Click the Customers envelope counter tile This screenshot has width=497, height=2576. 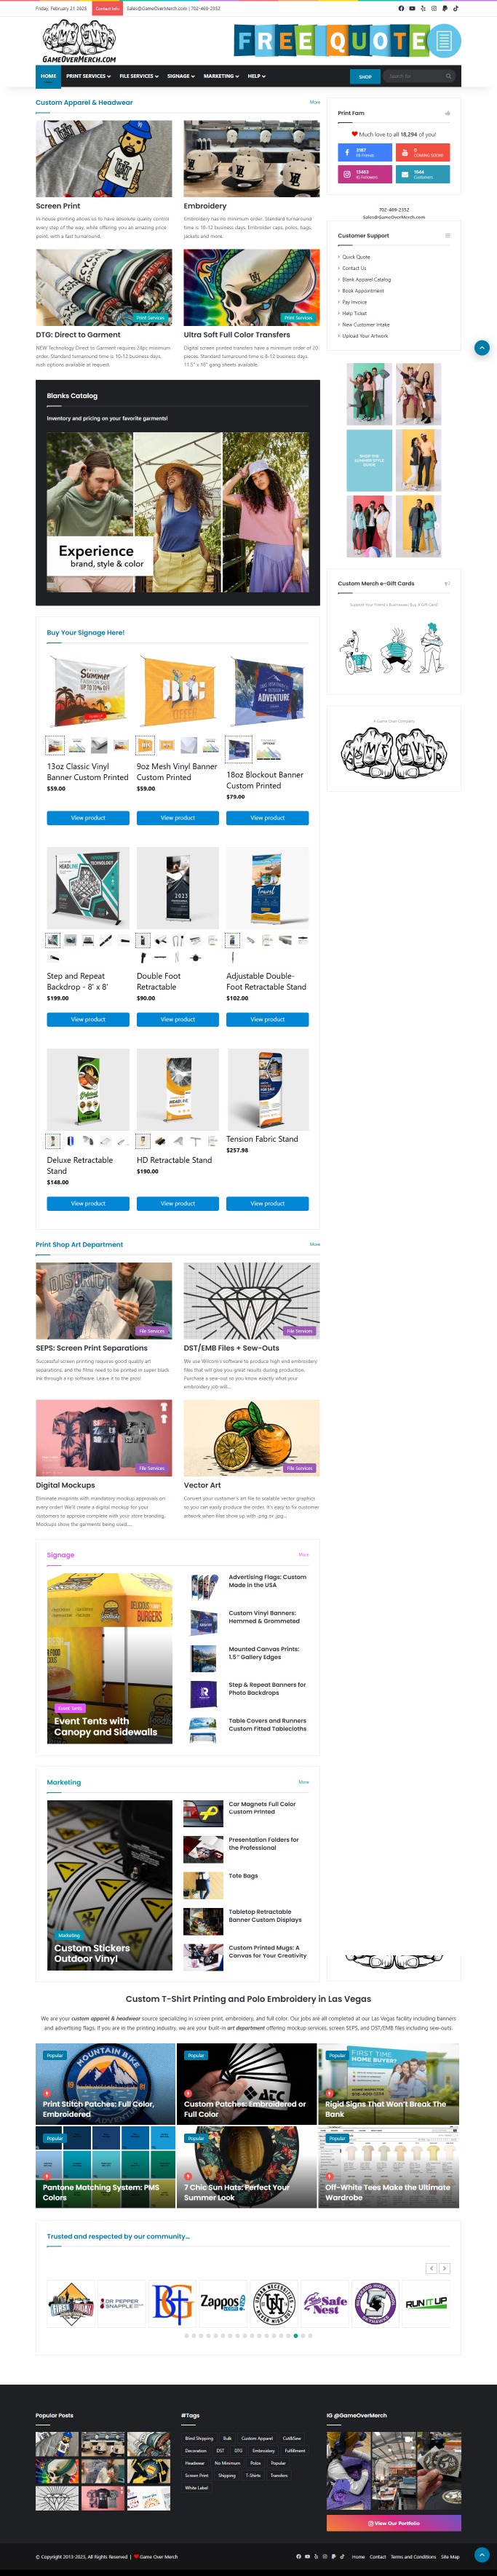pyautogui.click(x=423, y=174)
